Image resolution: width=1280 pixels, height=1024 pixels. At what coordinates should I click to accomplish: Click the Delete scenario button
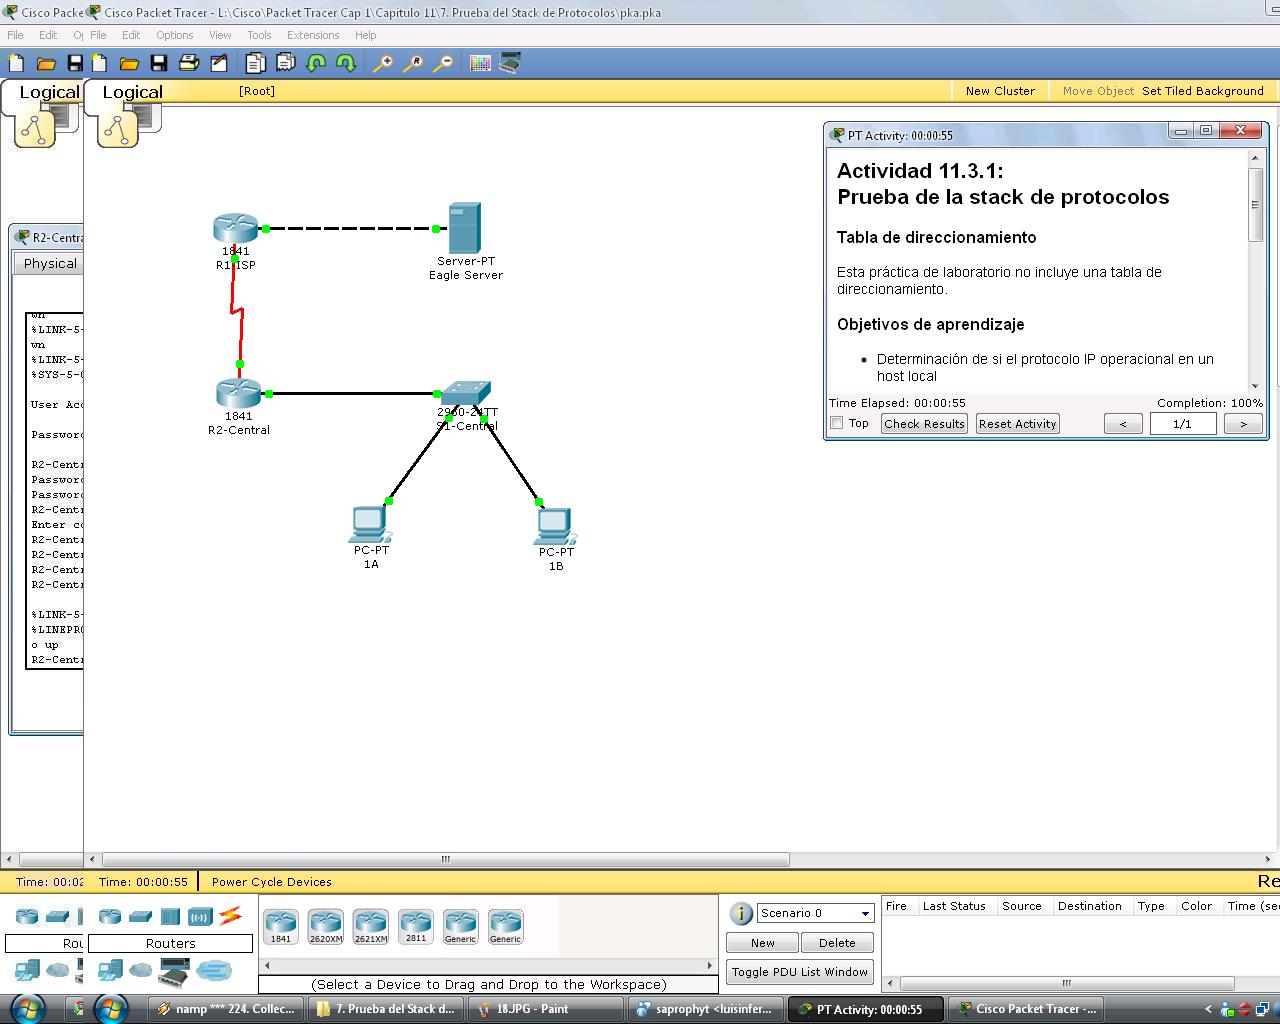[x=837, y=943]
